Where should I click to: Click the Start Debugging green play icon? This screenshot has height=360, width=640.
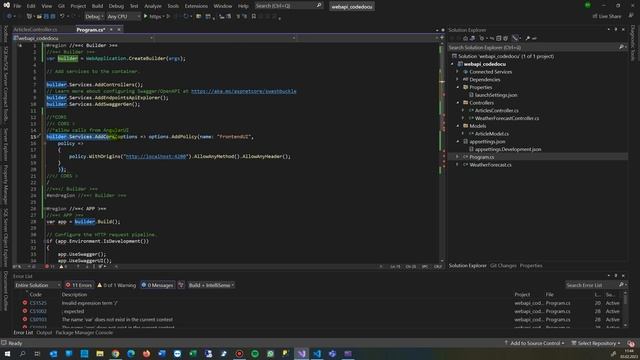click(x=146, y=16)
